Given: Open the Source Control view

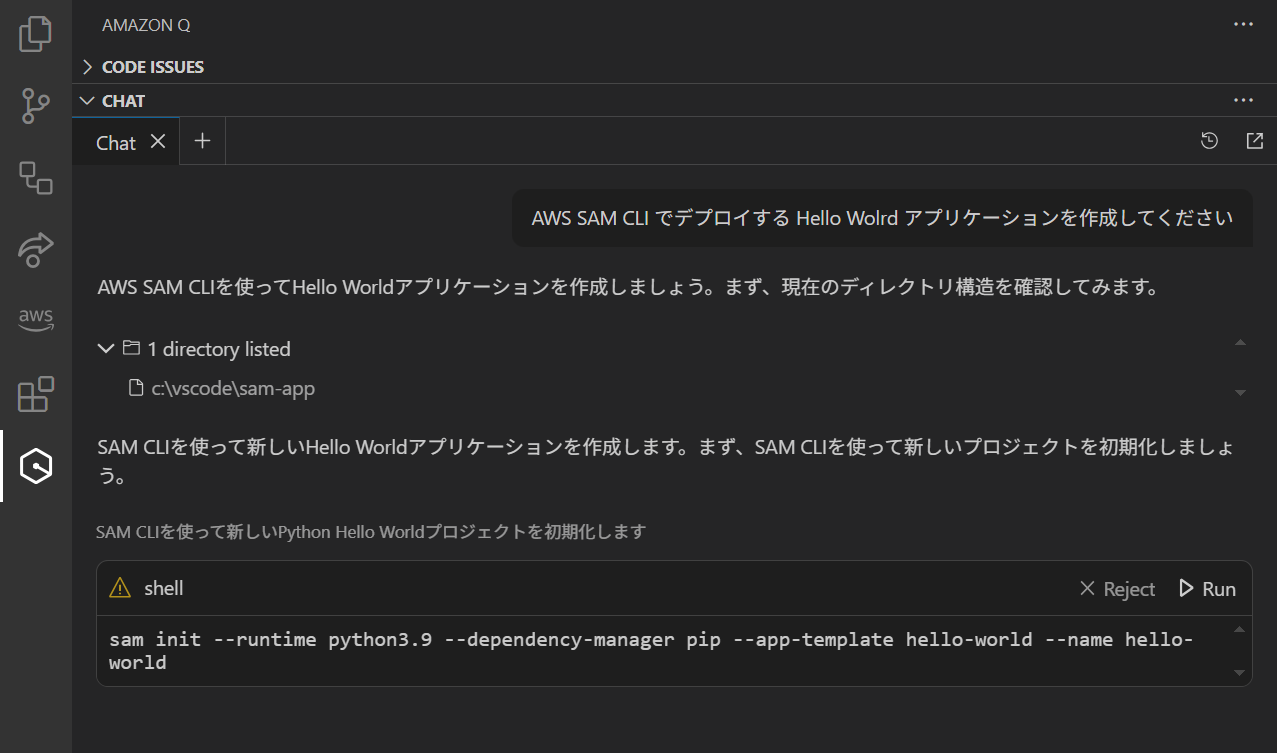Looking at the screenshot, I should (35, 105).
